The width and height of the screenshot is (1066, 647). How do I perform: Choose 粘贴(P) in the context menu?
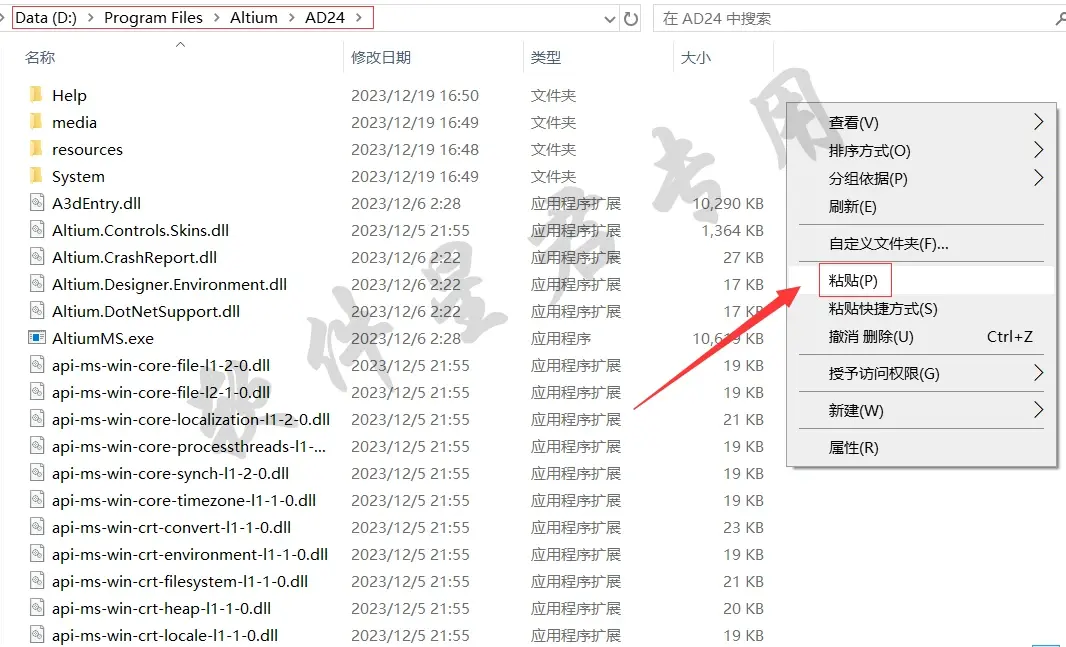pyautogui.click(x=921, y=280)
